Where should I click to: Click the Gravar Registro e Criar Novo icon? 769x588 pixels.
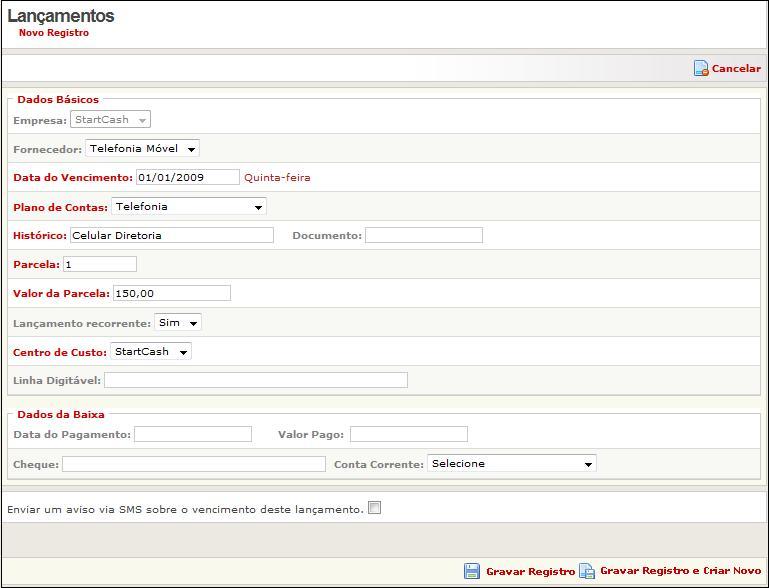pos(587,572)
